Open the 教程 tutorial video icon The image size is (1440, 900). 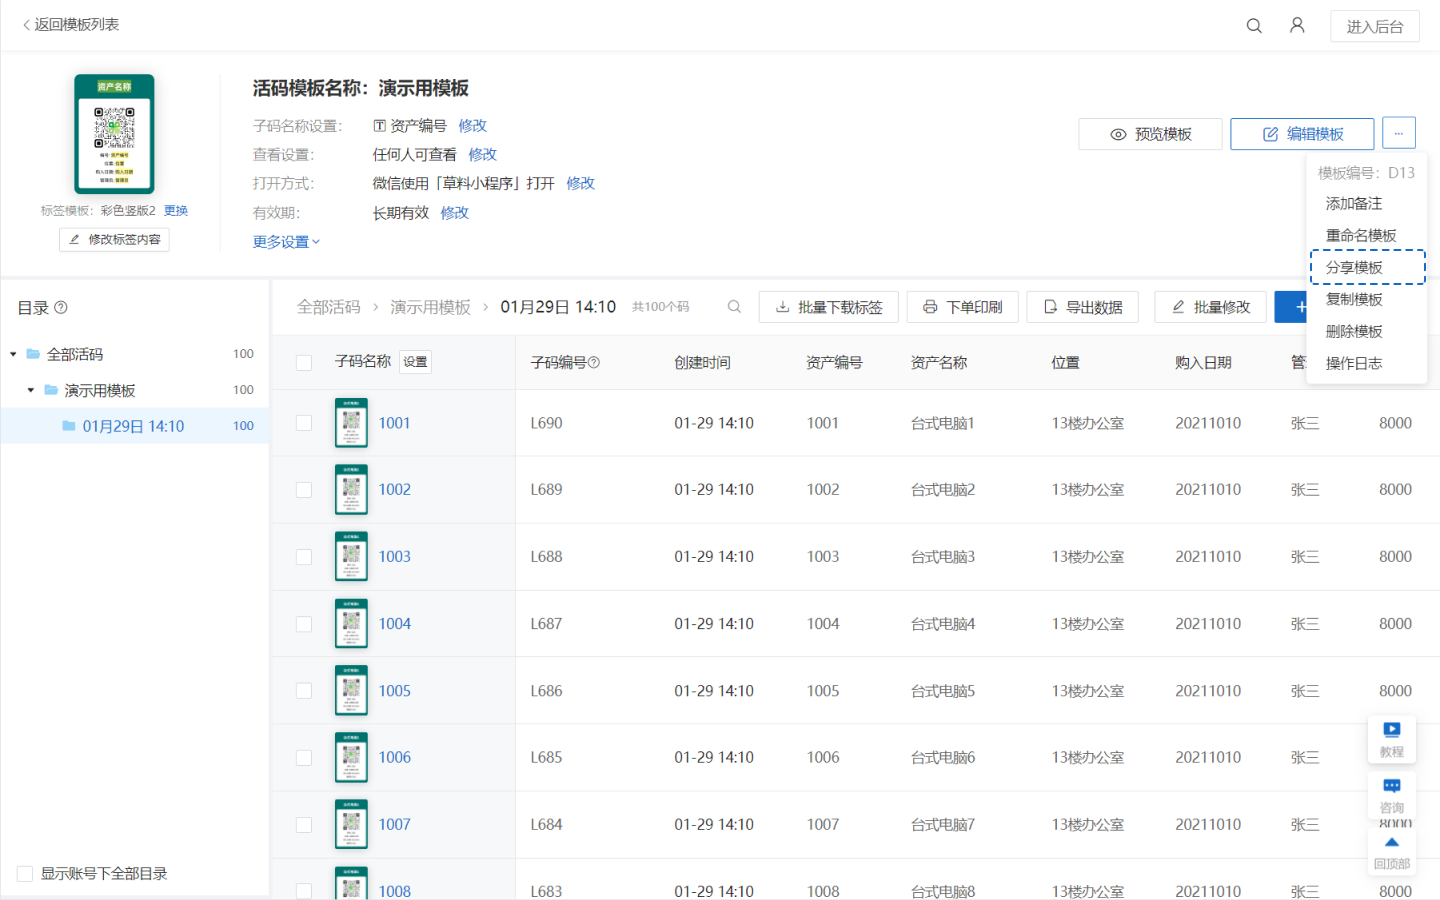(x=1391, y=730)
